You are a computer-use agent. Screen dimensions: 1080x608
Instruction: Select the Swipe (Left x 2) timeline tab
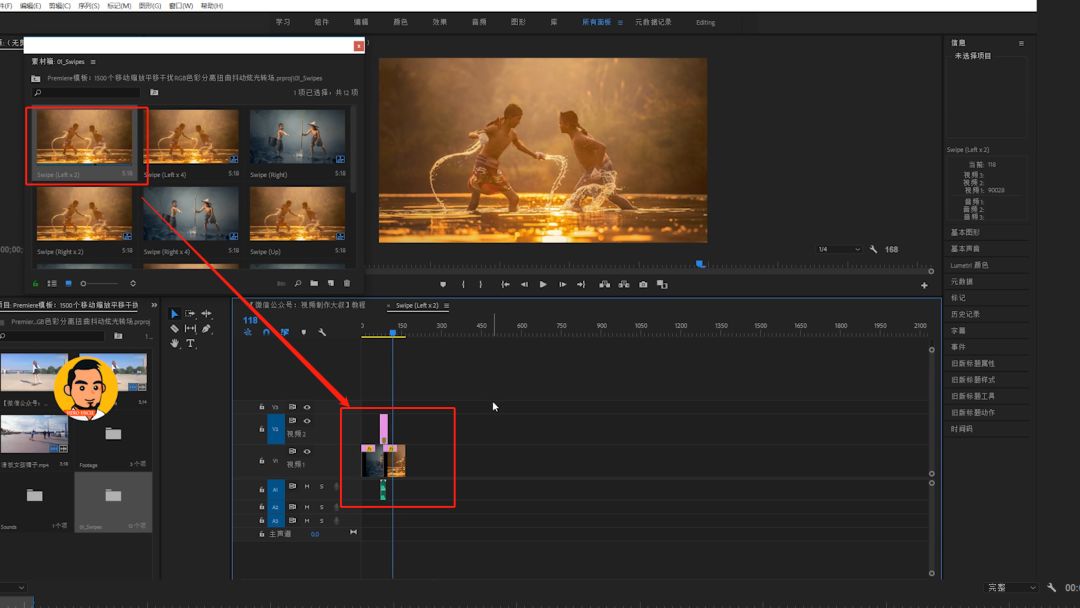(417, 306)
